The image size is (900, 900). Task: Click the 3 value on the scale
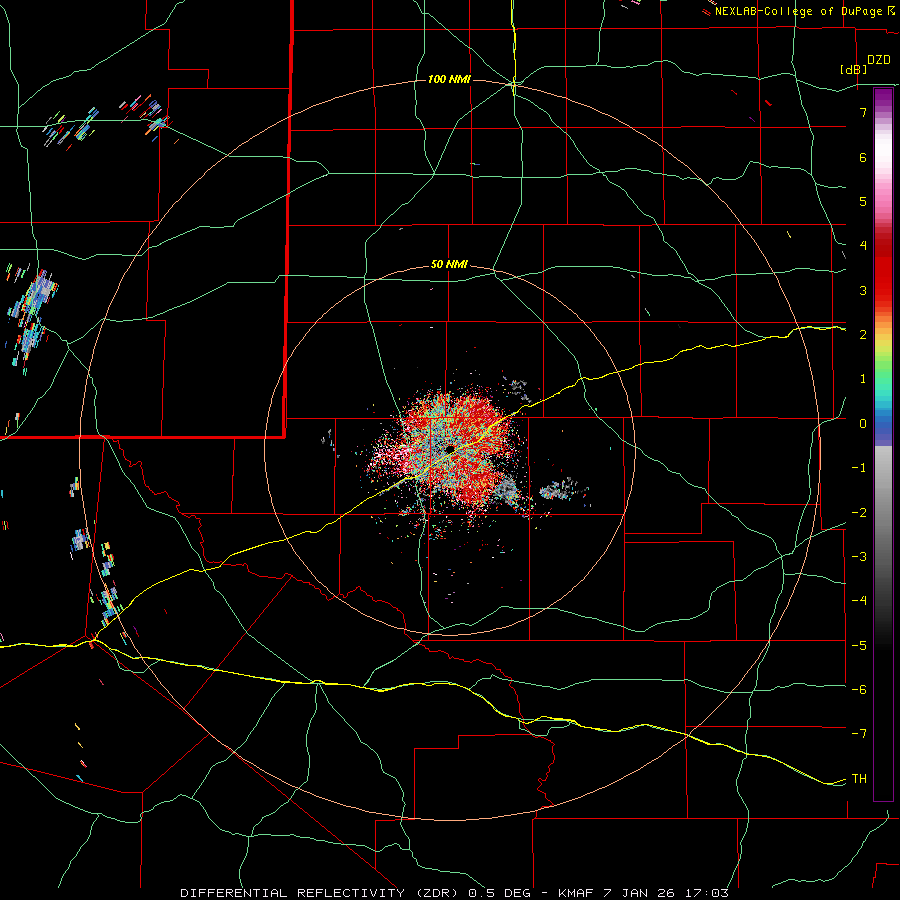tap(863, 290)
